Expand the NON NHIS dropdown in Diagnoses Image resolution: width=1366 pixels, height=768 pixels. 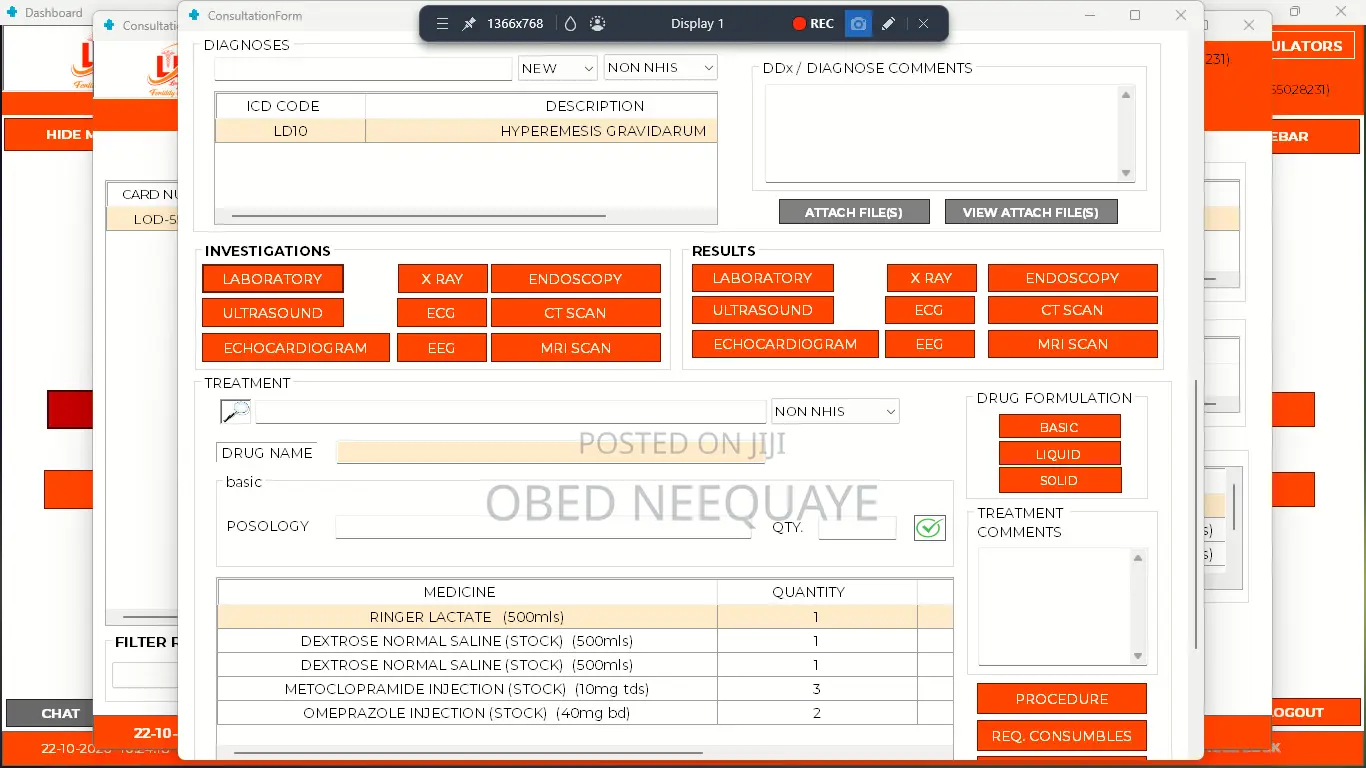point(661,68)
